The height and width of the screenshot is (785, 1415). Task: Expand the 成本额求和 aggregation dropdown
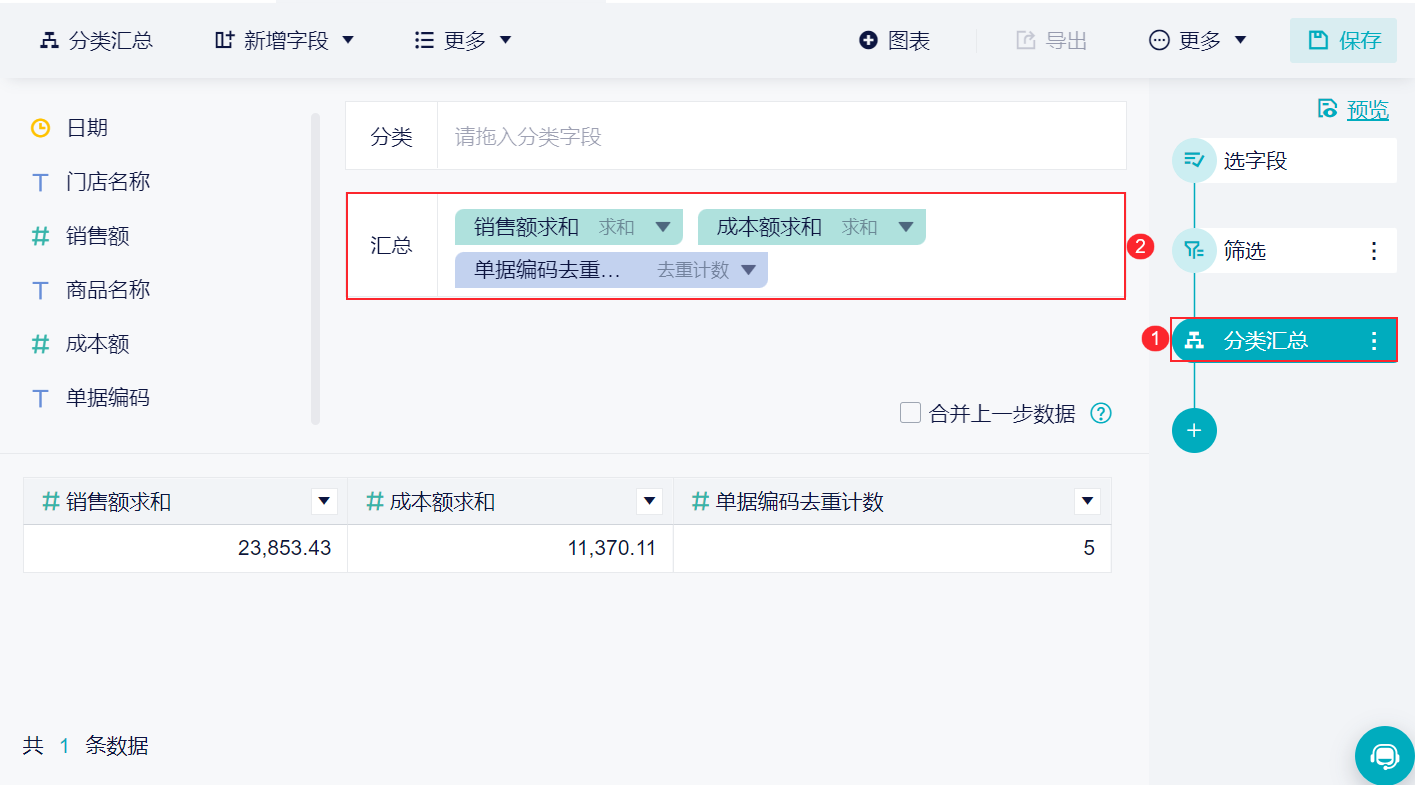tap(905, 227)
